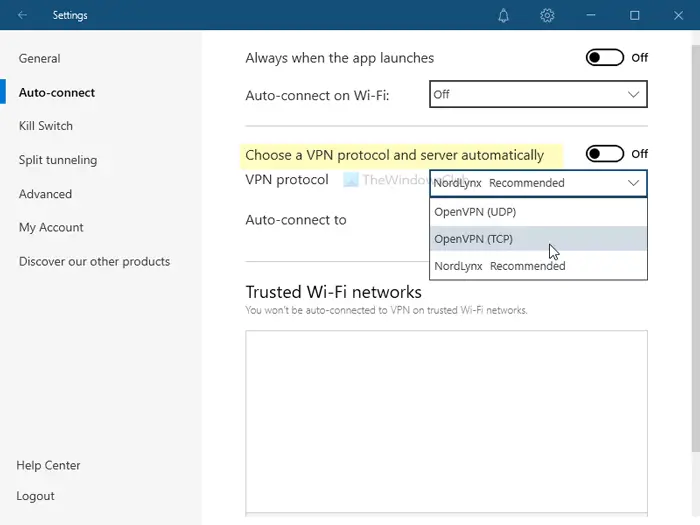Maximize the Settings window
The height and width of the screenshot is (525, 700).
pyautogui.click(x=634, y=15)
